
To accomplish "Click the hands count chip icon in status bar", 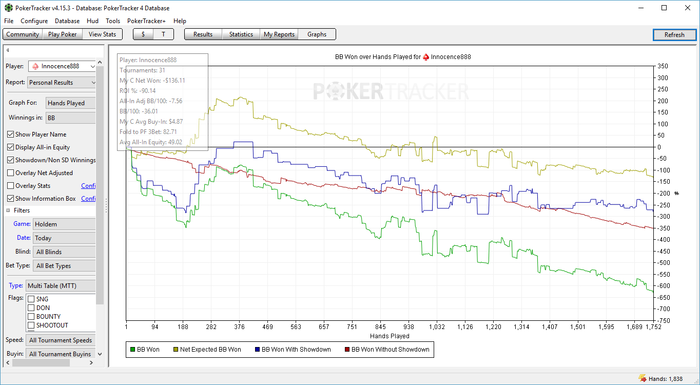I will point(642,378).
